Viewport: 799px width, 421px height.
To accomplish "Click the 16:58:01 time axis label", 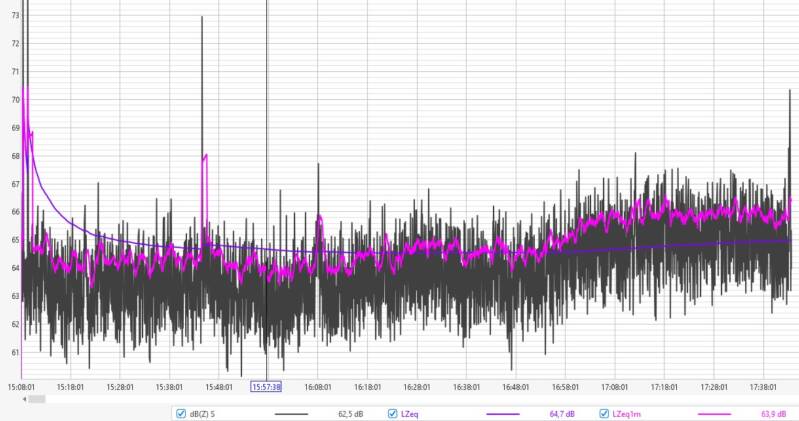I will pos(565,387).
